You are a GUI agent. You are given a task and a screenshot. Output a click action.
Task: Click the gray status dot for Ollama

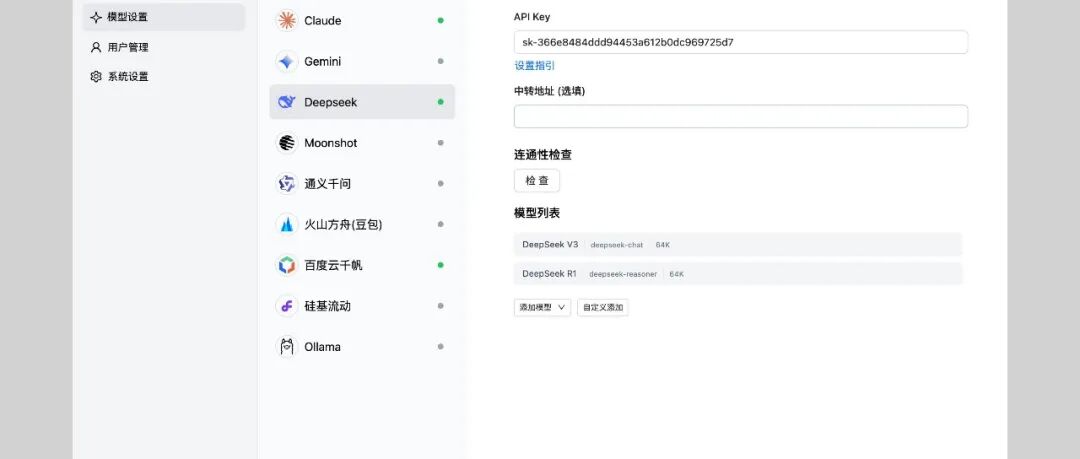click(x=441, y=346)
